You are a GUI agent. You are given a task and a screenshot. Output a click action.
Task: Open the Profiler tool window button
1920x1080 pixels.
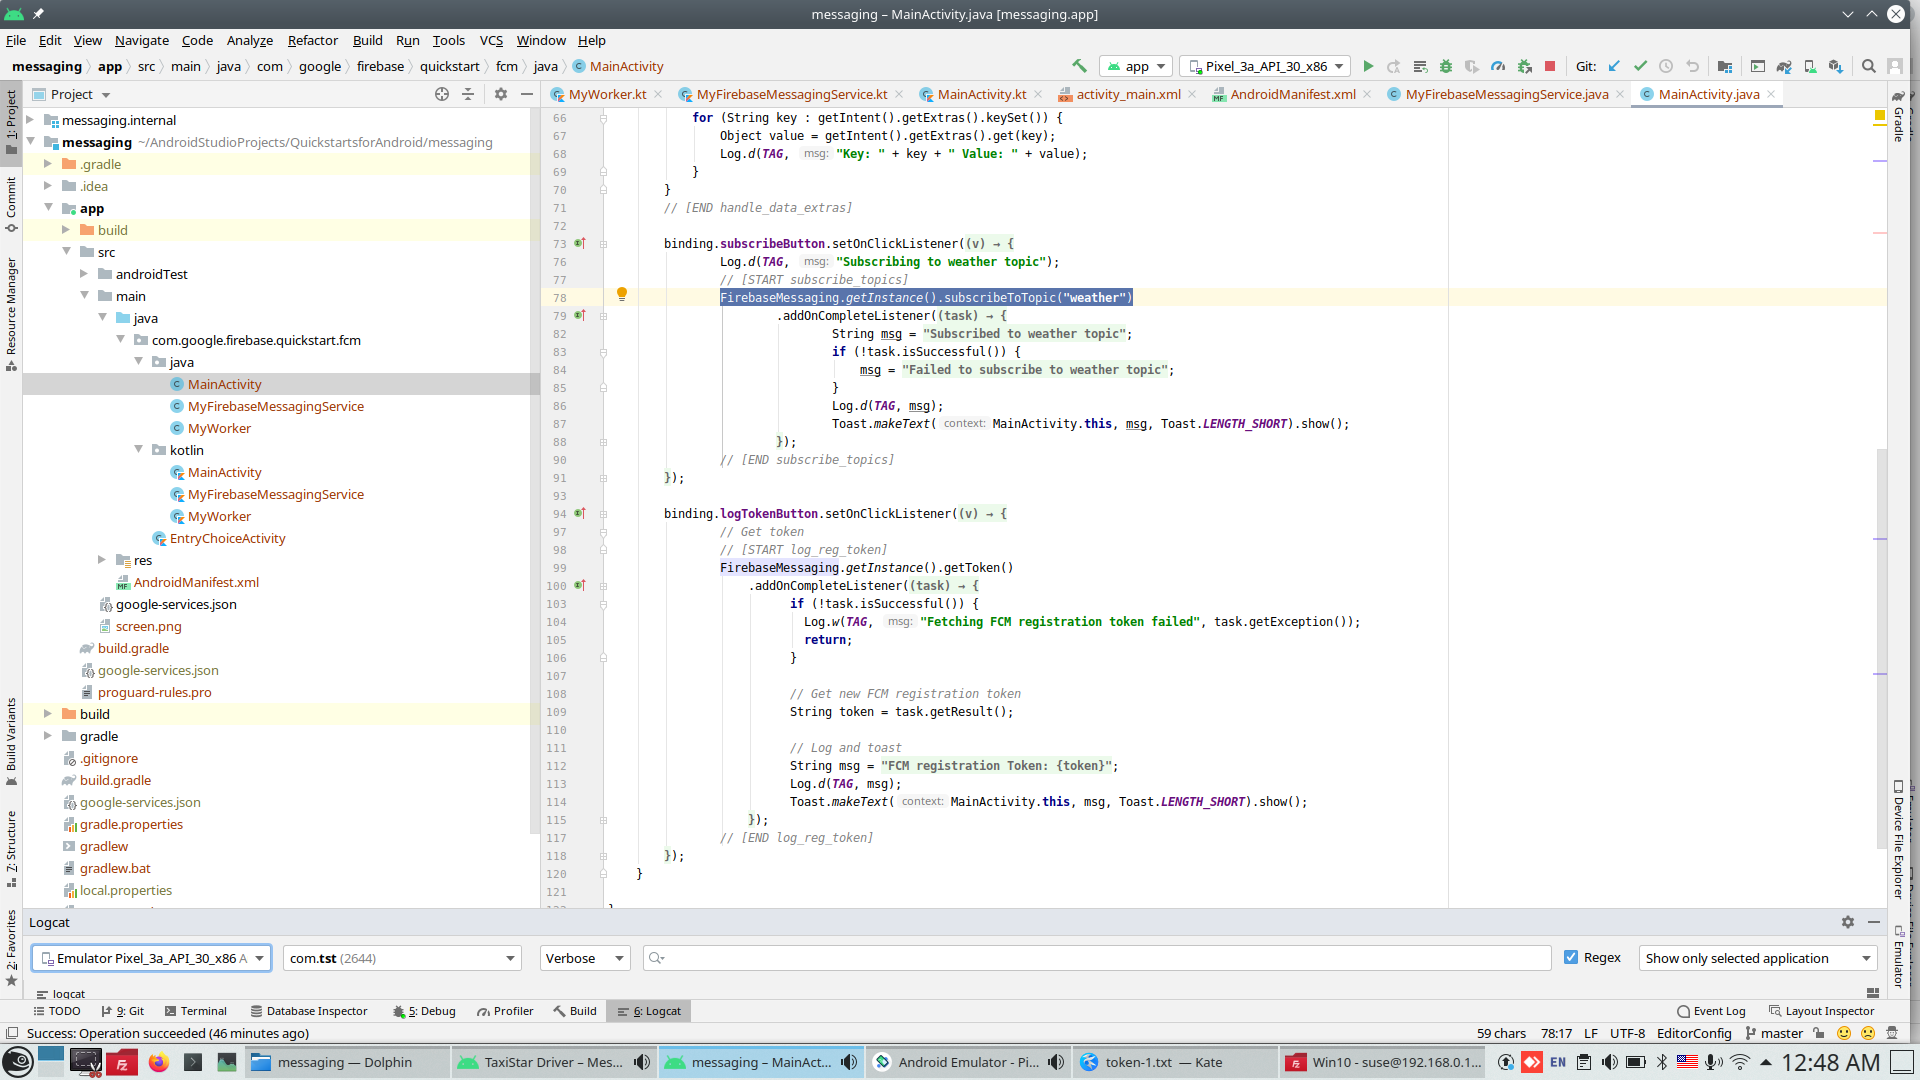pyautogui.click(x=505, y=1011)
